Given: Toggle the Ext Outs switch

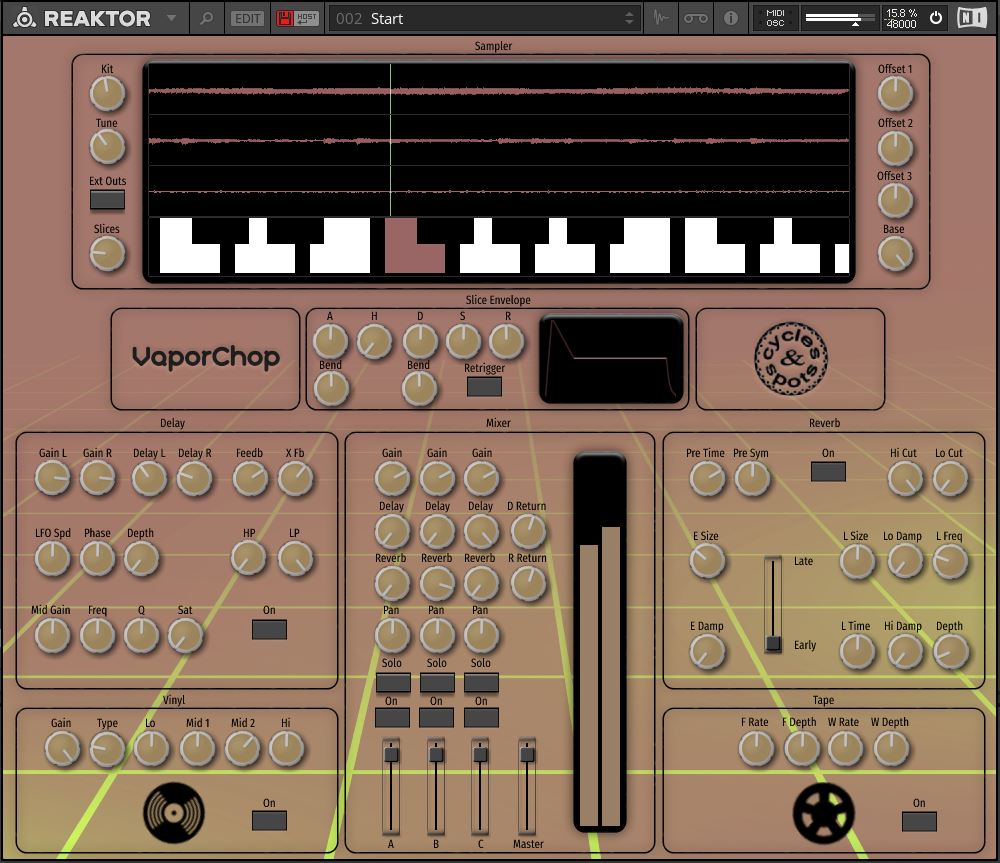Looking at the screenshot, I should click(x=107, y=199).
